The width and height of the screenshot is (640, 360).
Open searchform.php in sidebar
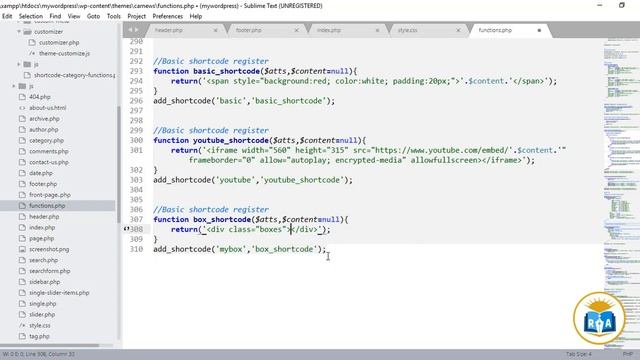[x=49, y=271]
